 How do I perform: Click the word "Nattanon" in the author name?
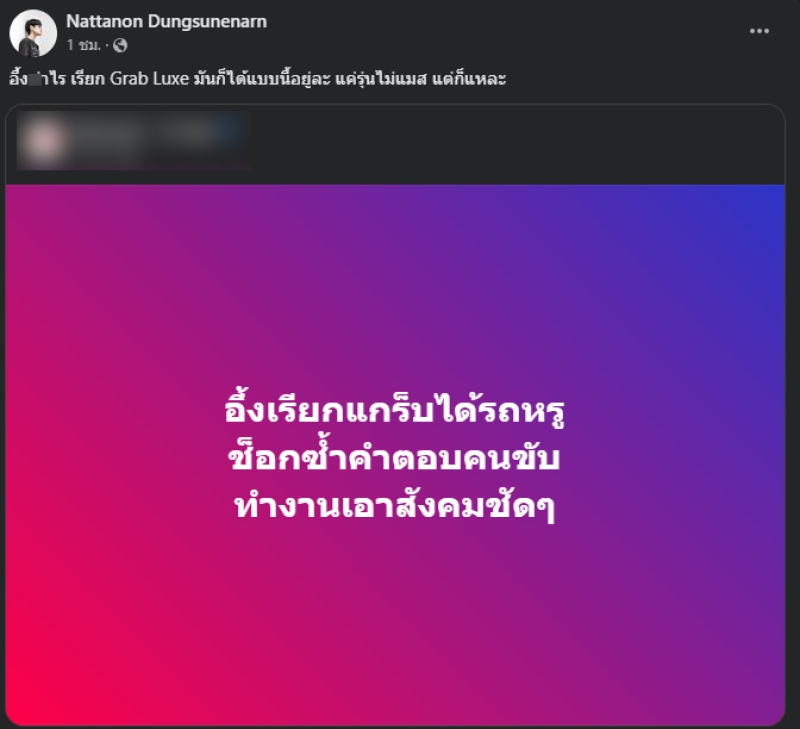(x=105, y=21)
